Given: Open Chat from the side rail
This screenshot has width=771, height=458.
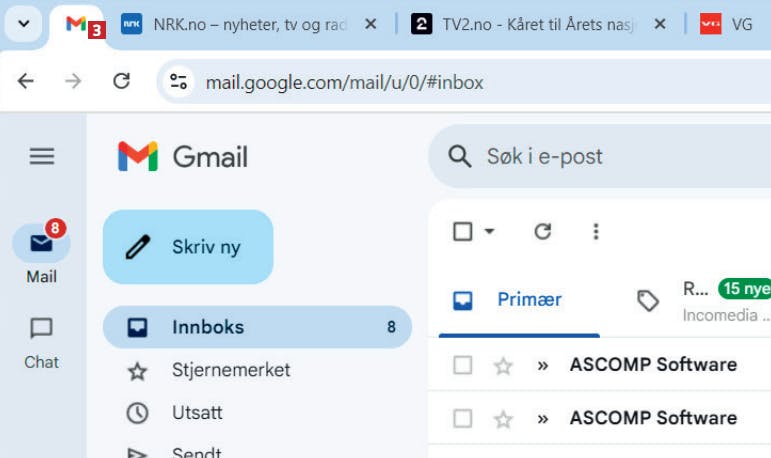Looking at the screenshot, I should click(42, 330).
